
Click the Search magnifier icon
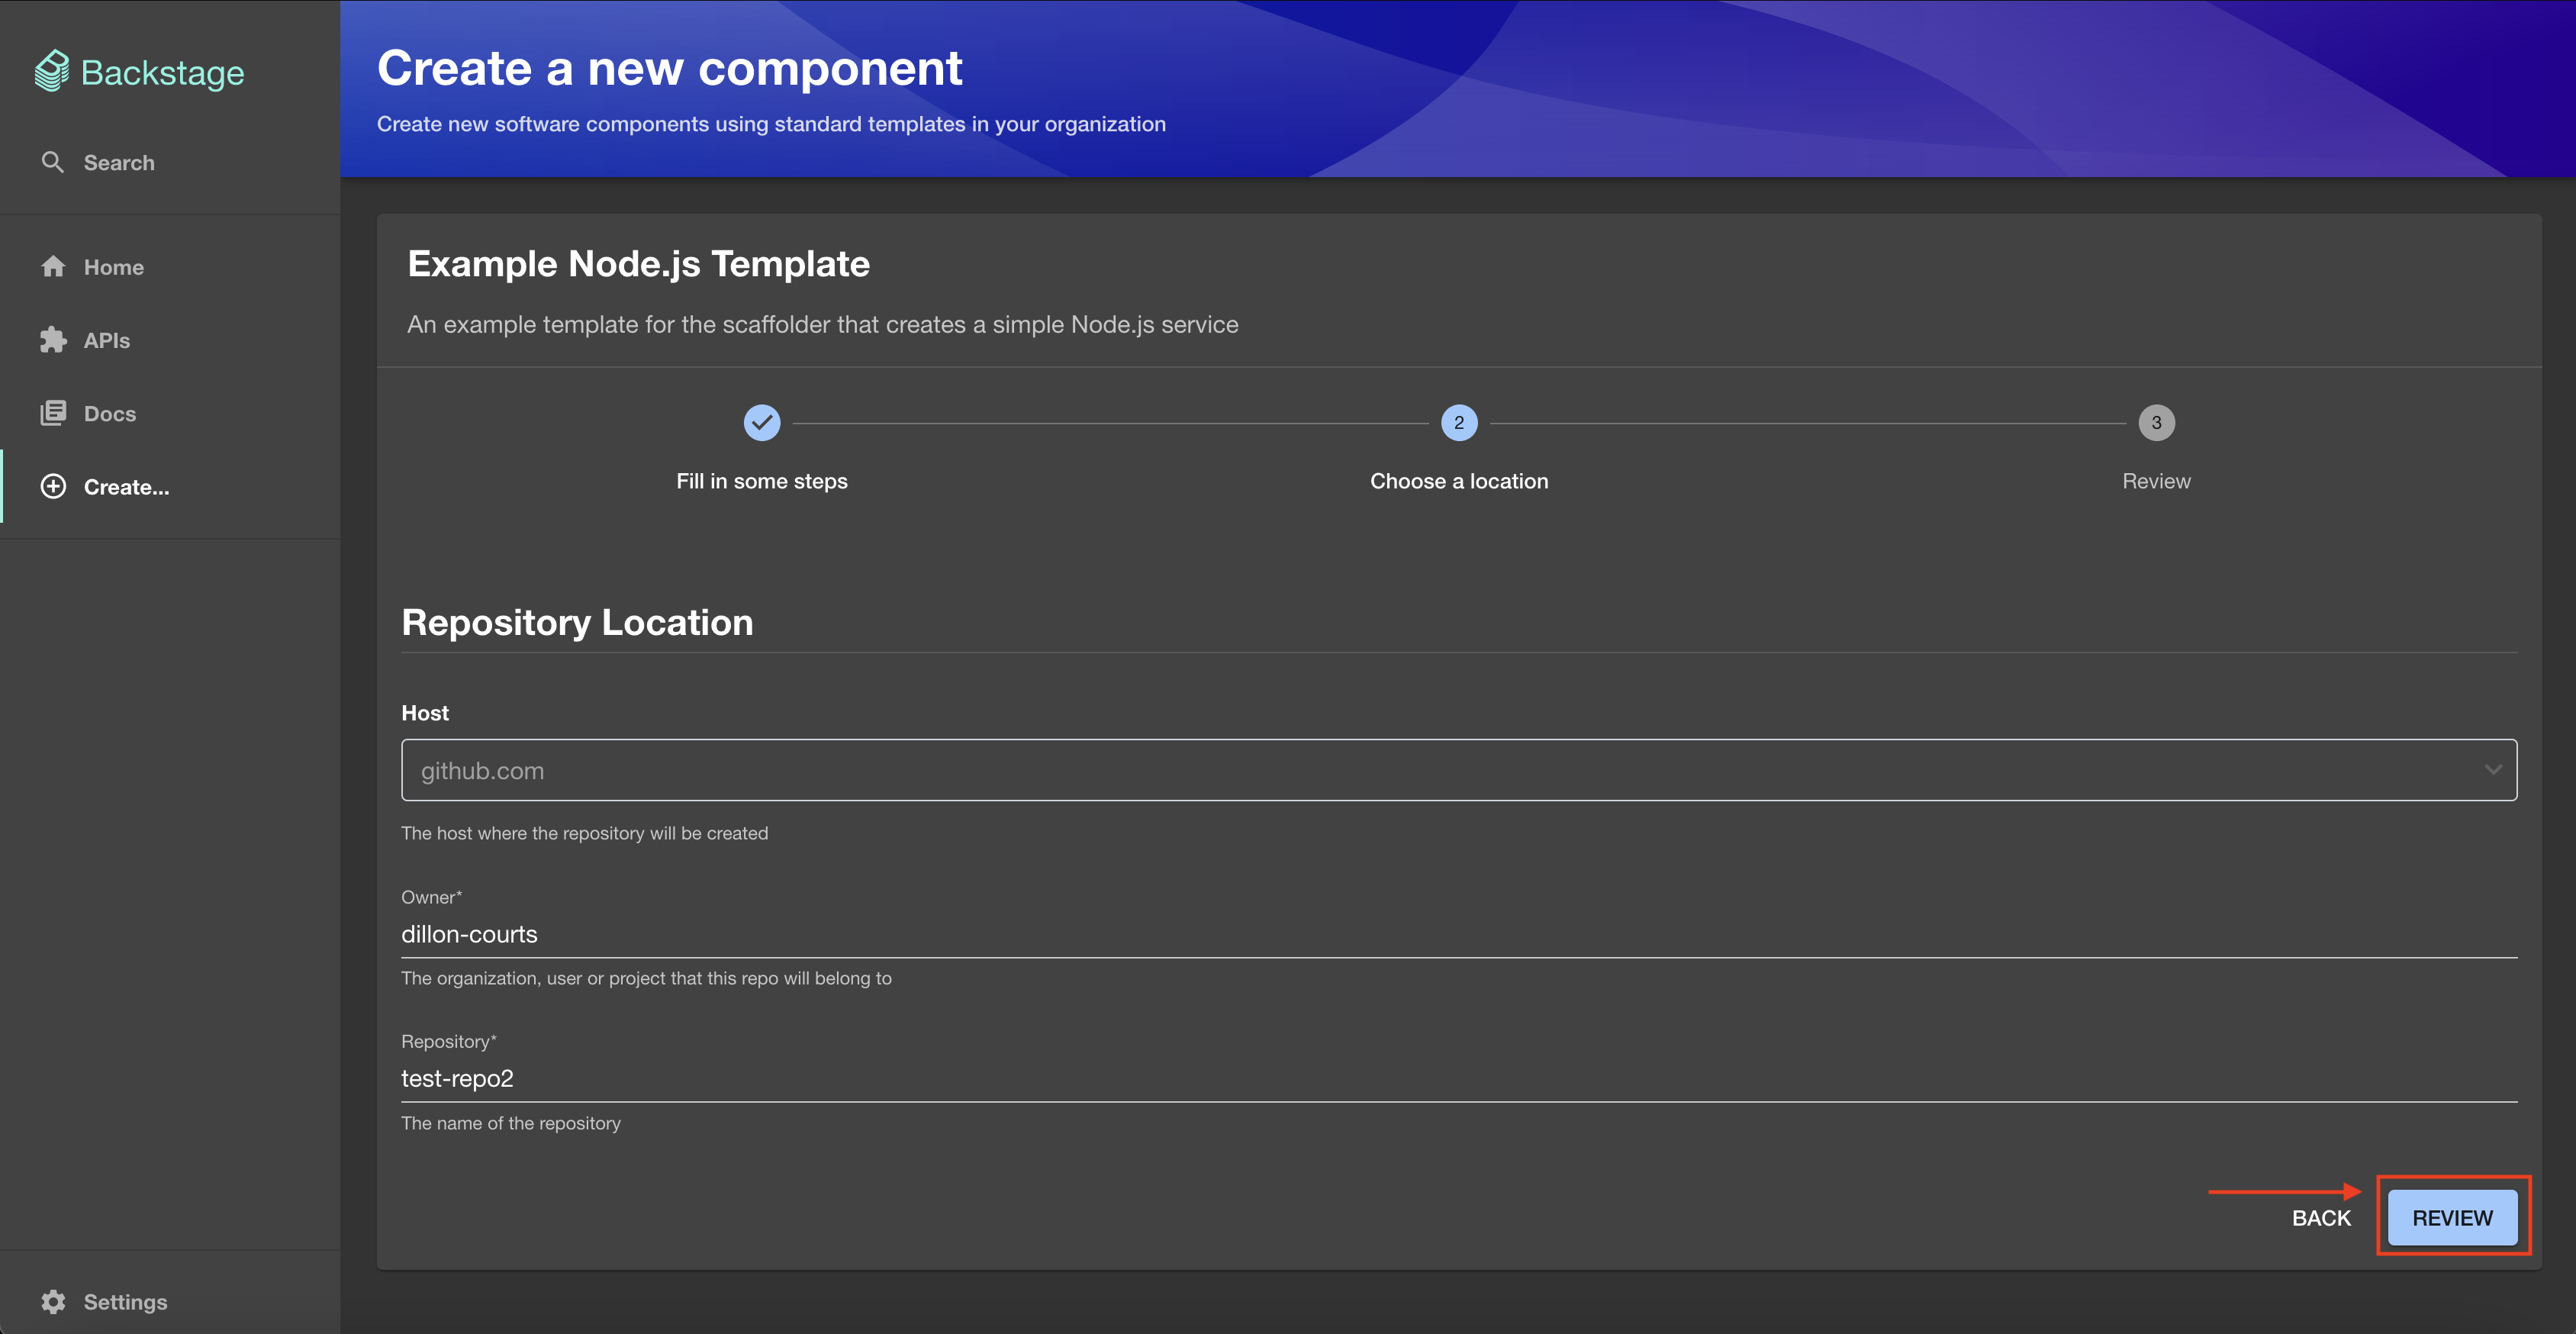52,162
